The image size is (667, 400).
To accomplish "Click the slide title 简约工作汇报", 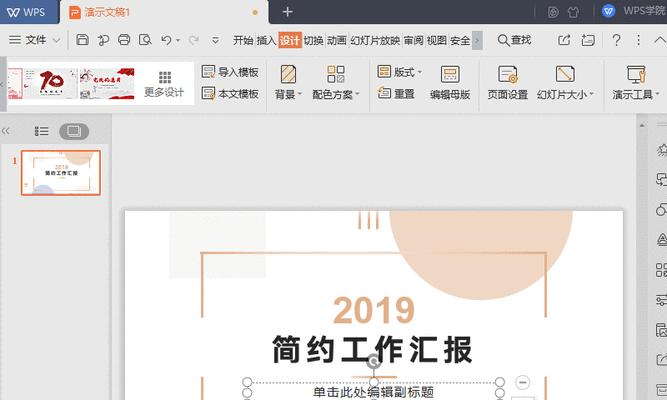I will [372, 350].
